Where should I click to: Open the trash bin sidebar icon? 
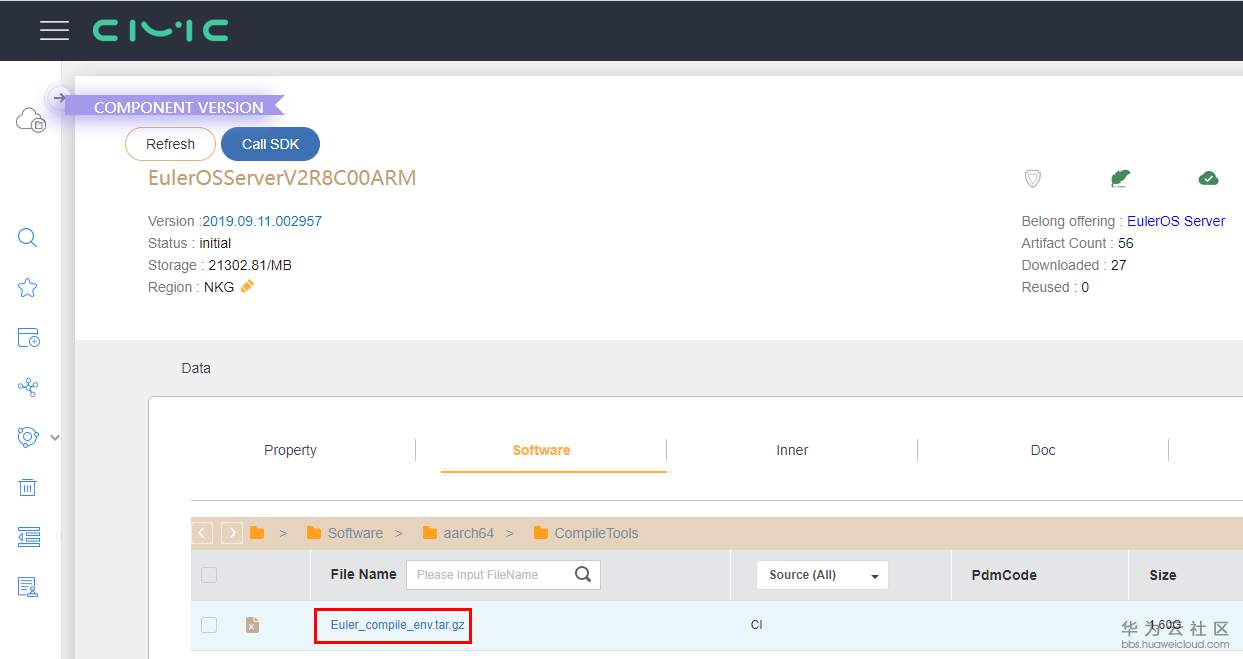(28, 487)
